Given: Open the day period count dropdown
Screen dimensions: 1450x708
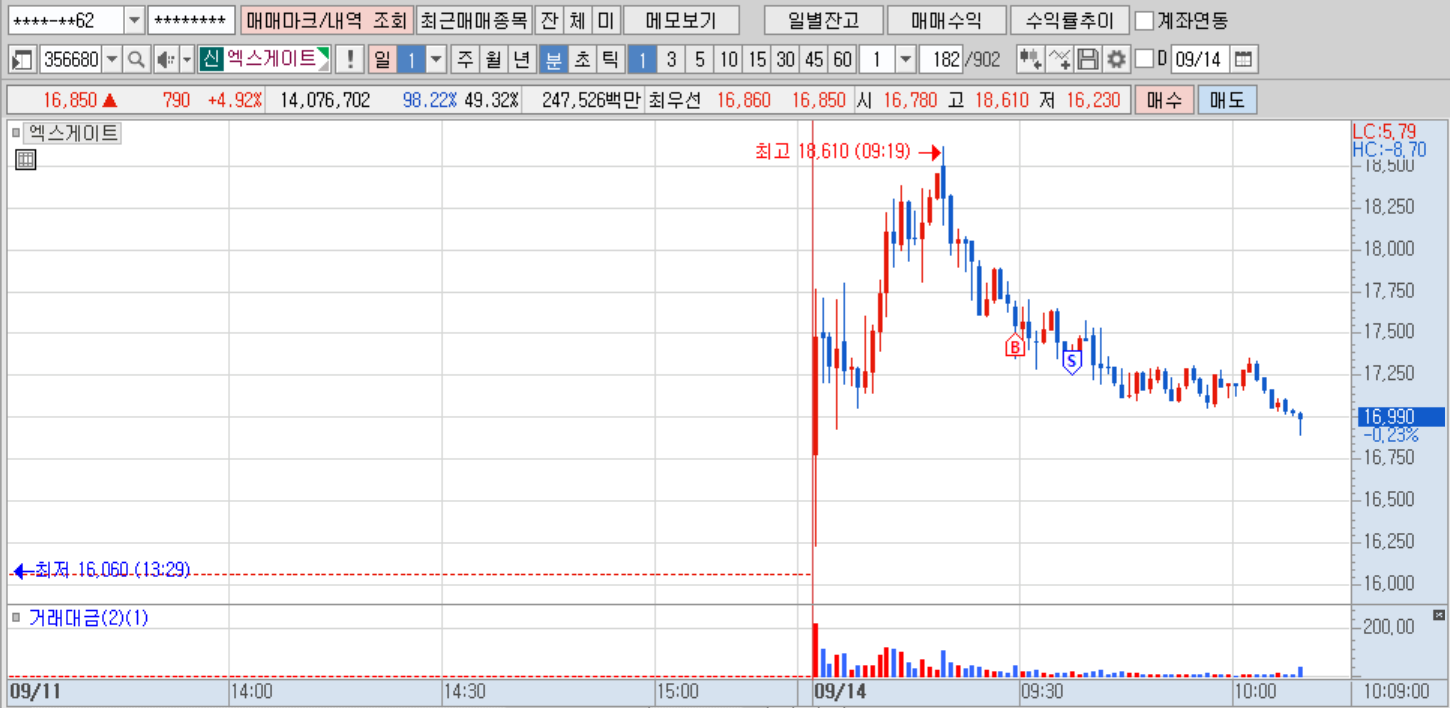Looking at the screenshot, I should click(436, 60).
